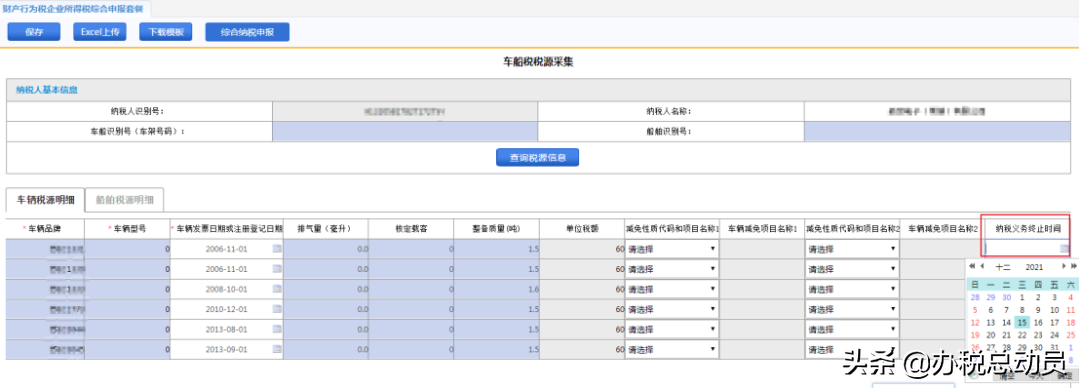Pick highlighted day 15 in calendar
Viewport: 1080px width, 389px height.
1023,322
